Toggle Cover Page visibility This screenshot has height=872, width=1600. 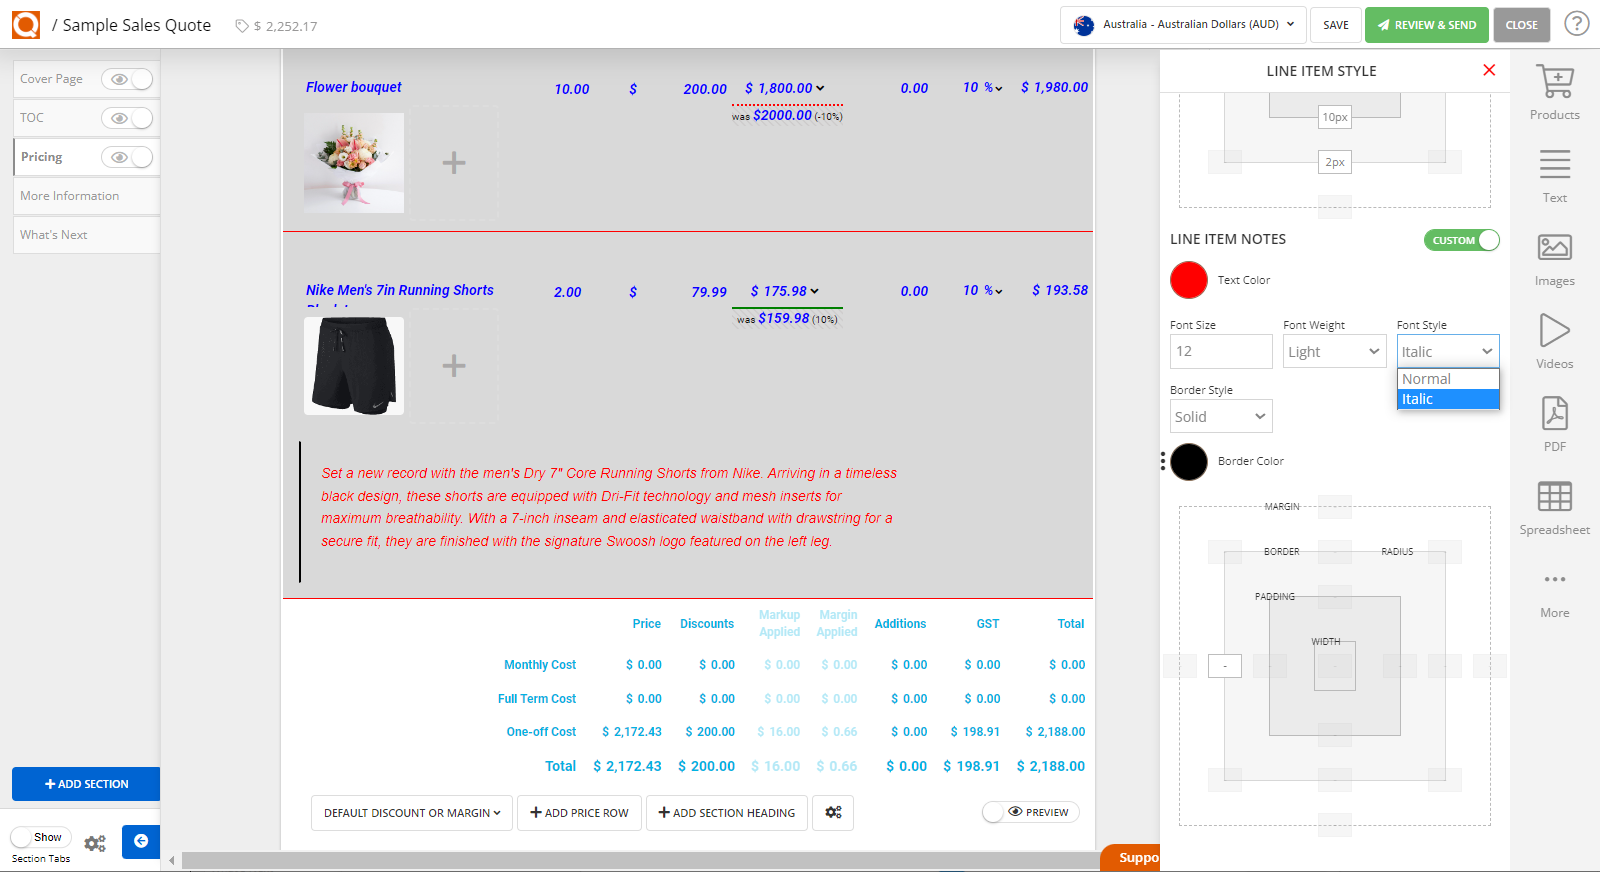pos(127,79)
